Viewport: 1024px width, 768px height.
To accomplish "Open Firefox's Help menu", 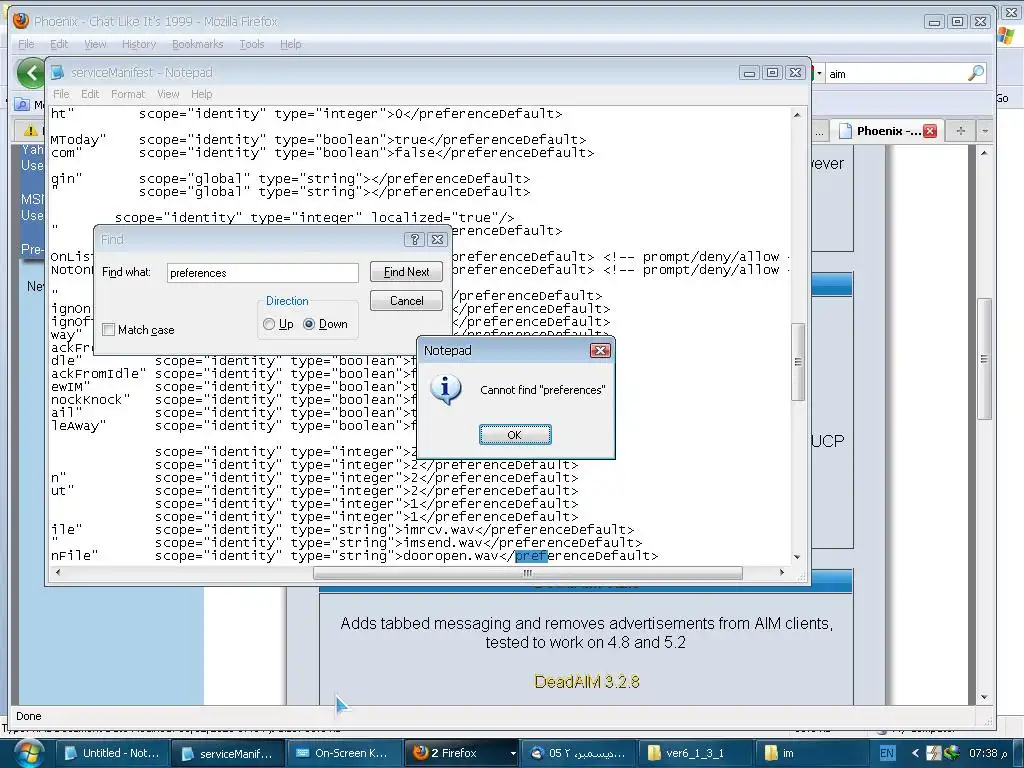I will point(291,44).
